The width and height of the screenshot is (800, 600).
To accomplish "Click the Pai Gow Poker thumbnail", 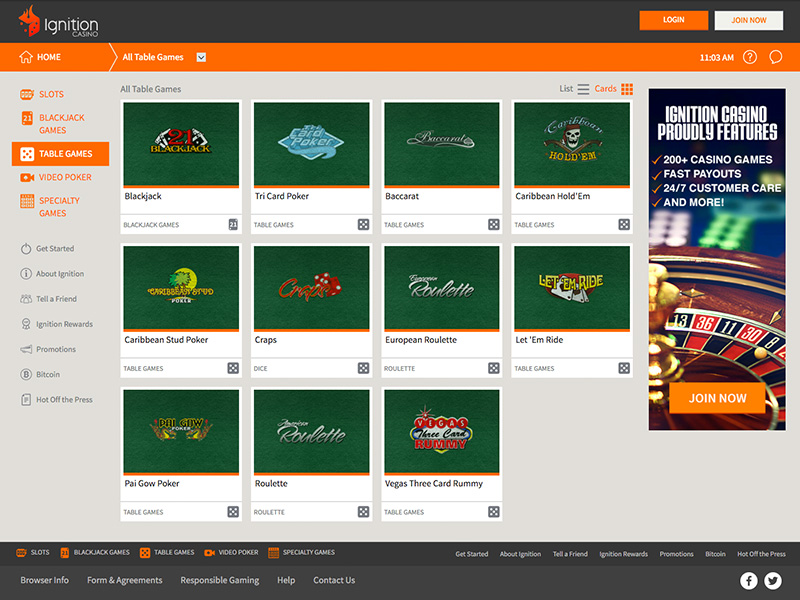I will pos(181,431).
